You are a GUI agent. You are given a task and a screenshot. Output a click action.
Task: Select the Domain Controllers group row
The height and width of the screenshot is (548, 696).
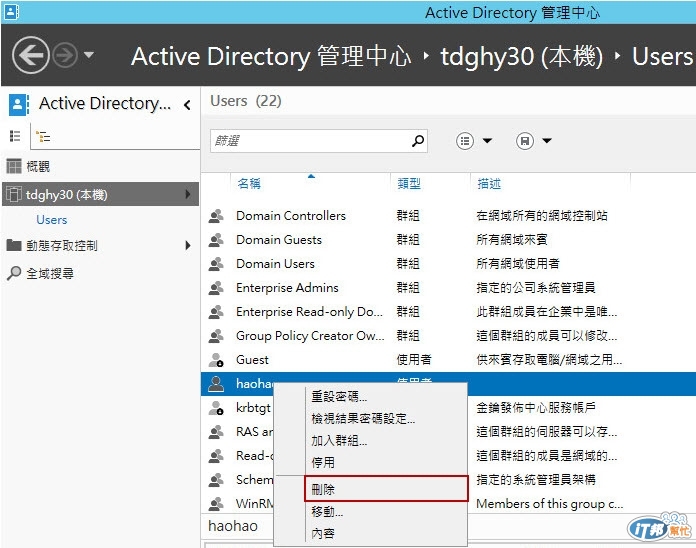pyautogui.click(x=448, y=216)
